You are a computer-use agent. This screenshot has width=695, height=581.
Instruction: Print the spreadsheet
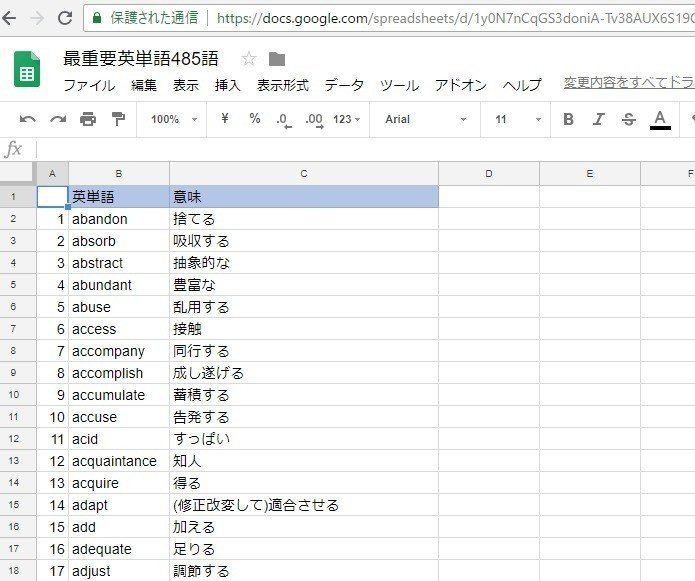pos(88,119)
